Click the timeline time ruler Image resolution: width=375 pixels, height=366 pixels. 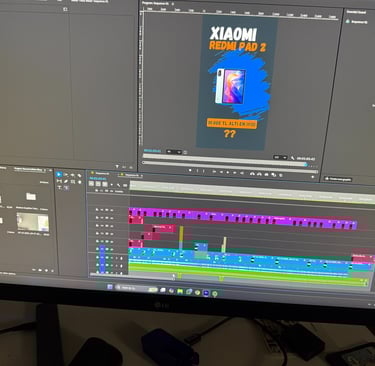252,192
